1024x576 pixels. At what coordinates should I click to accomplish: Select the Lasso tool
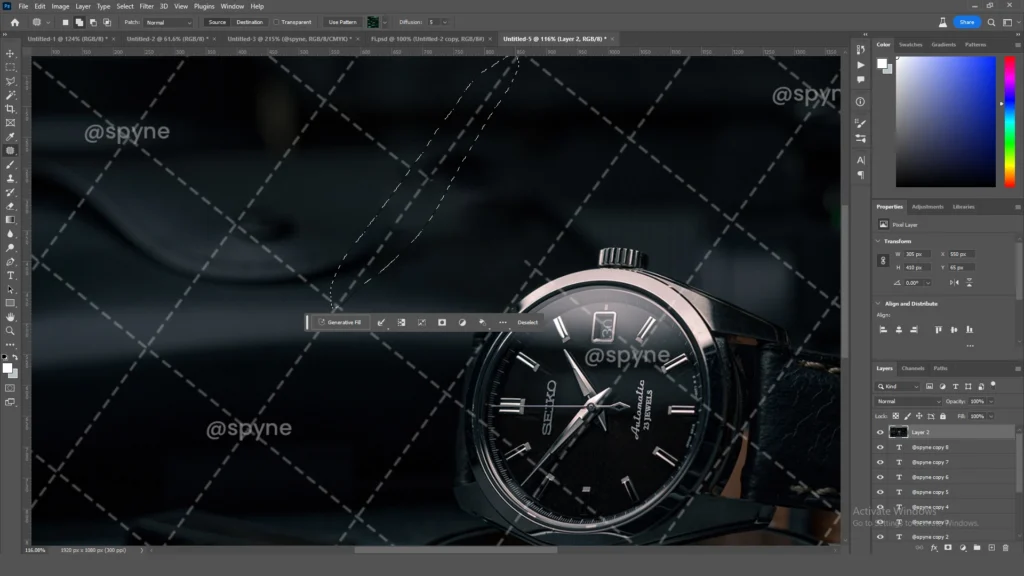10,81
